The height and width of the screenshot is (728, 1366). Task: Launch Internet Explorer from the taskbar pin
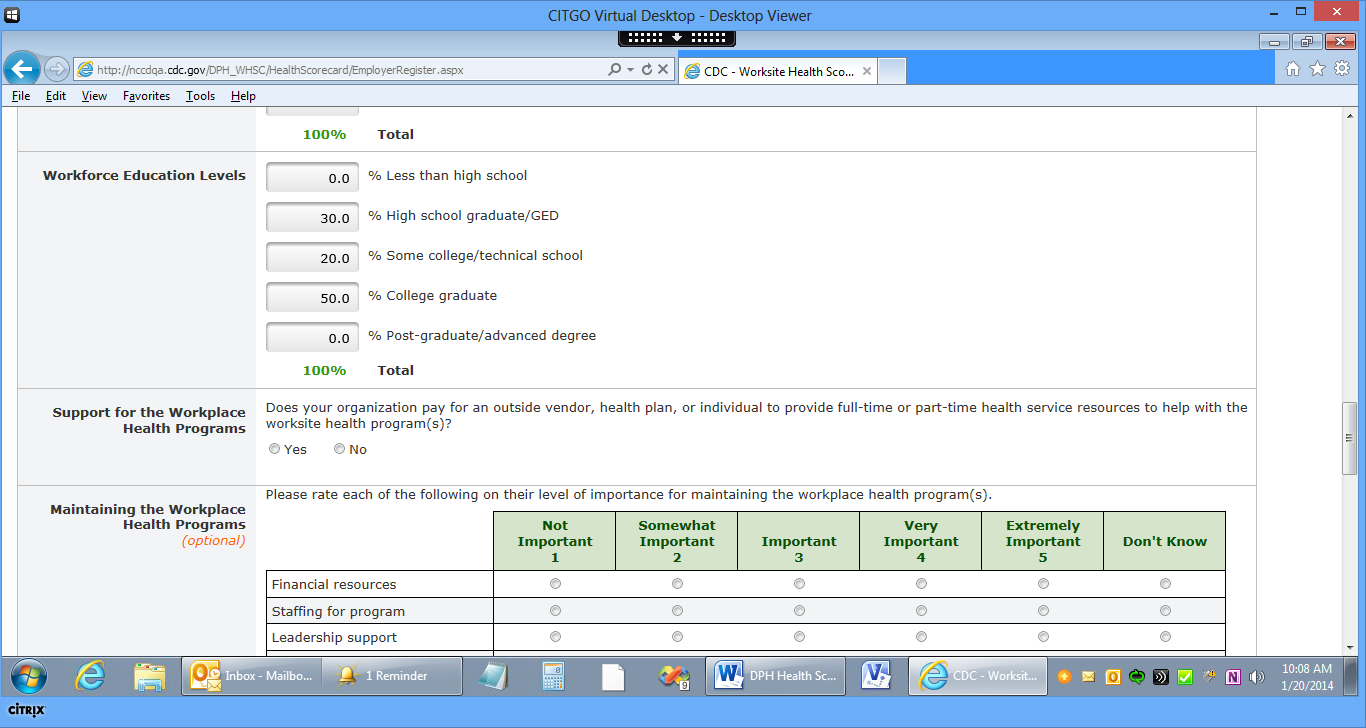pos(90,676)
